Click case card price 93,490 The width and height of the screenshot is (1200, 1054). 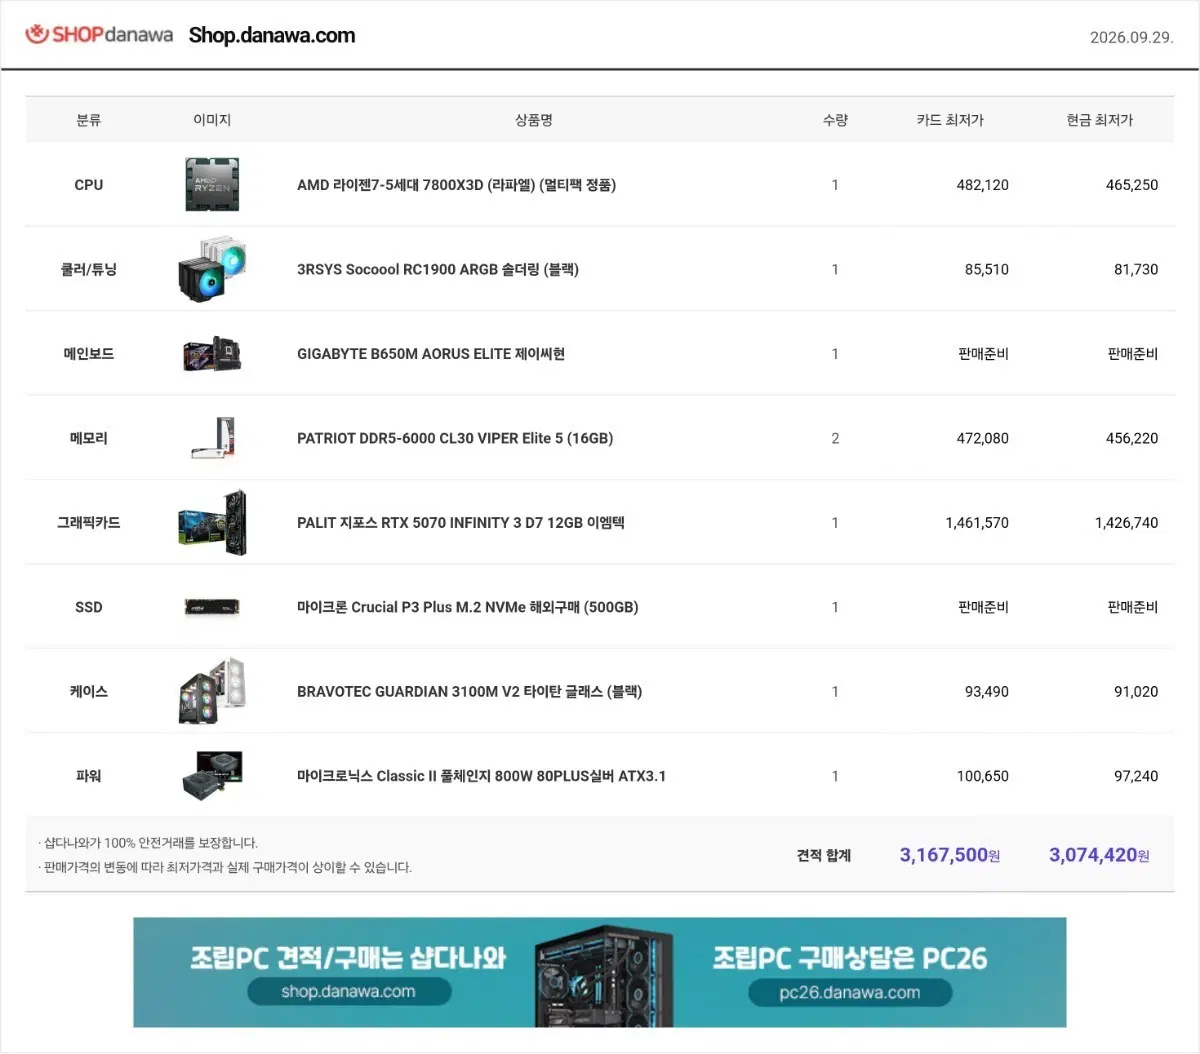coord(986,692)
